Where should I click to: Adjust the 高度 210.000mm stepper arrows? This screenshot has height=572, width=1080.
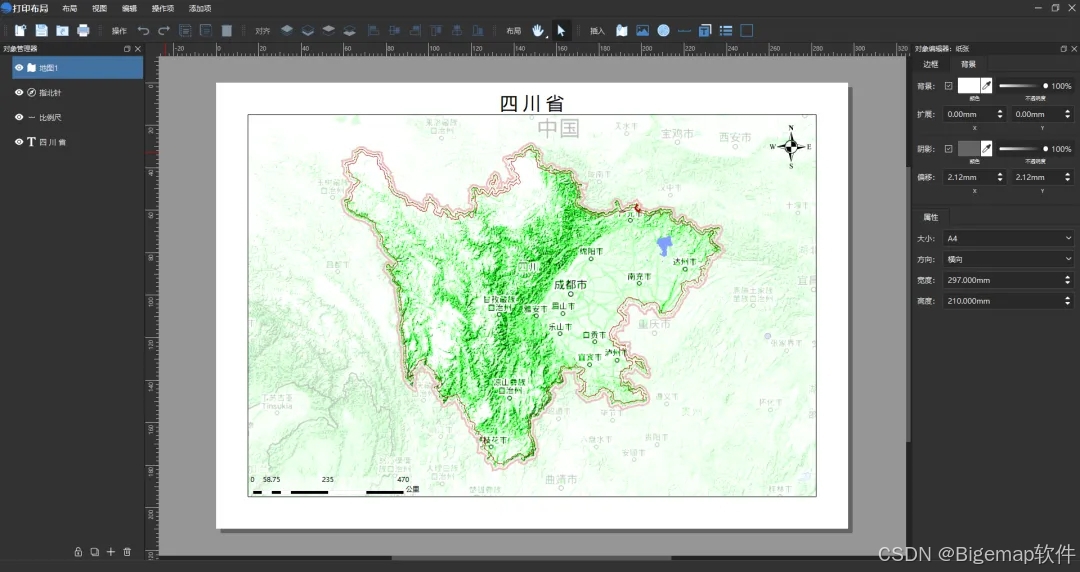tap(1068, 301)
